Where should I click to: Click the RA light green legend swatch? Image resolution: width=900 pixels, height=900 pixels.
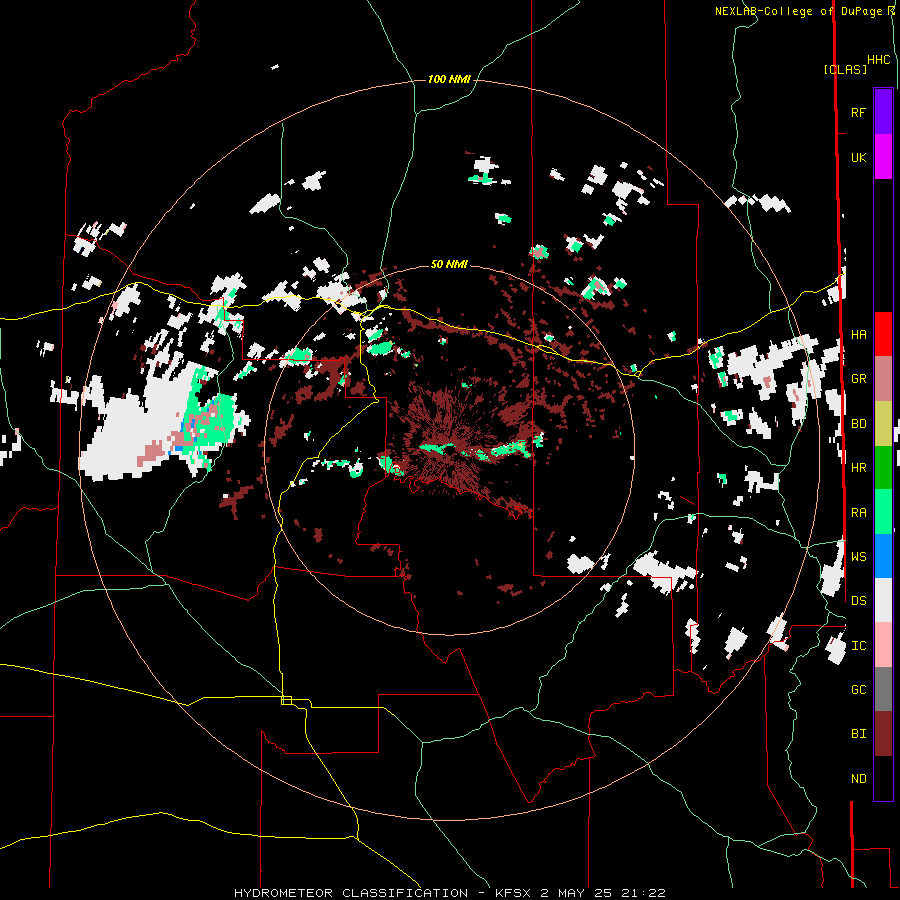pyautogui.click(x=883, y=512)
